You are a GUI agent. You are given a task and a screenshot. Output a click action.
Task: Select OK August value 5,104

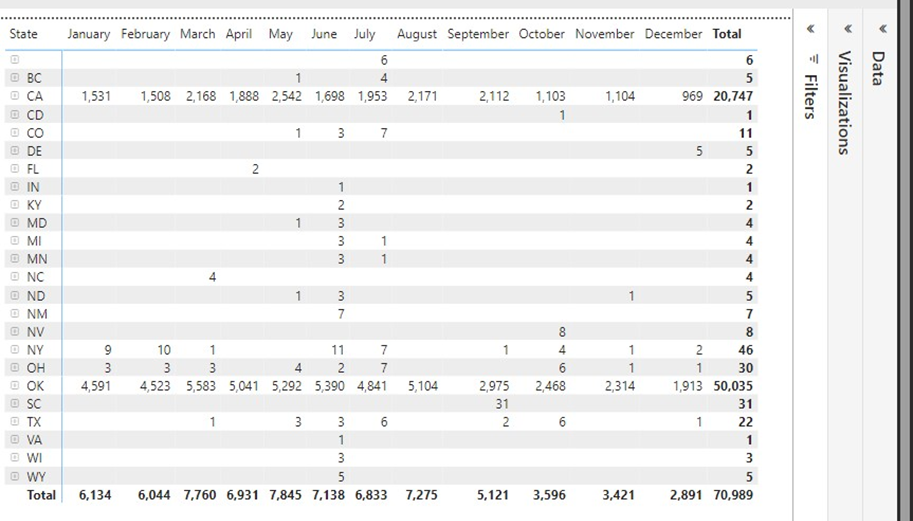click(422, 386)
